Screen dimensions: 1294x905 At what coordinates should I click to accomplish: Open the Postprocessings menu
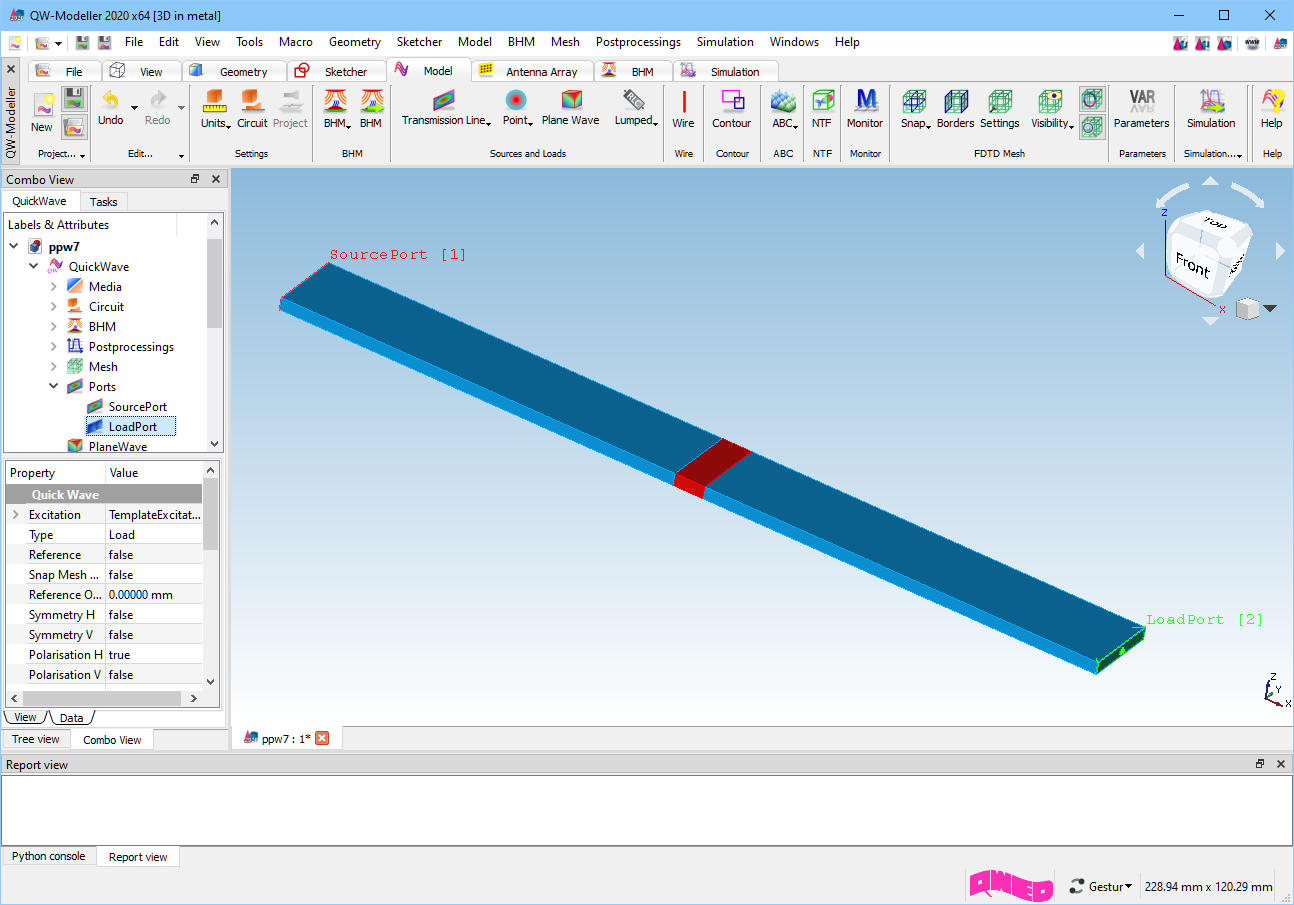point(638,42)
